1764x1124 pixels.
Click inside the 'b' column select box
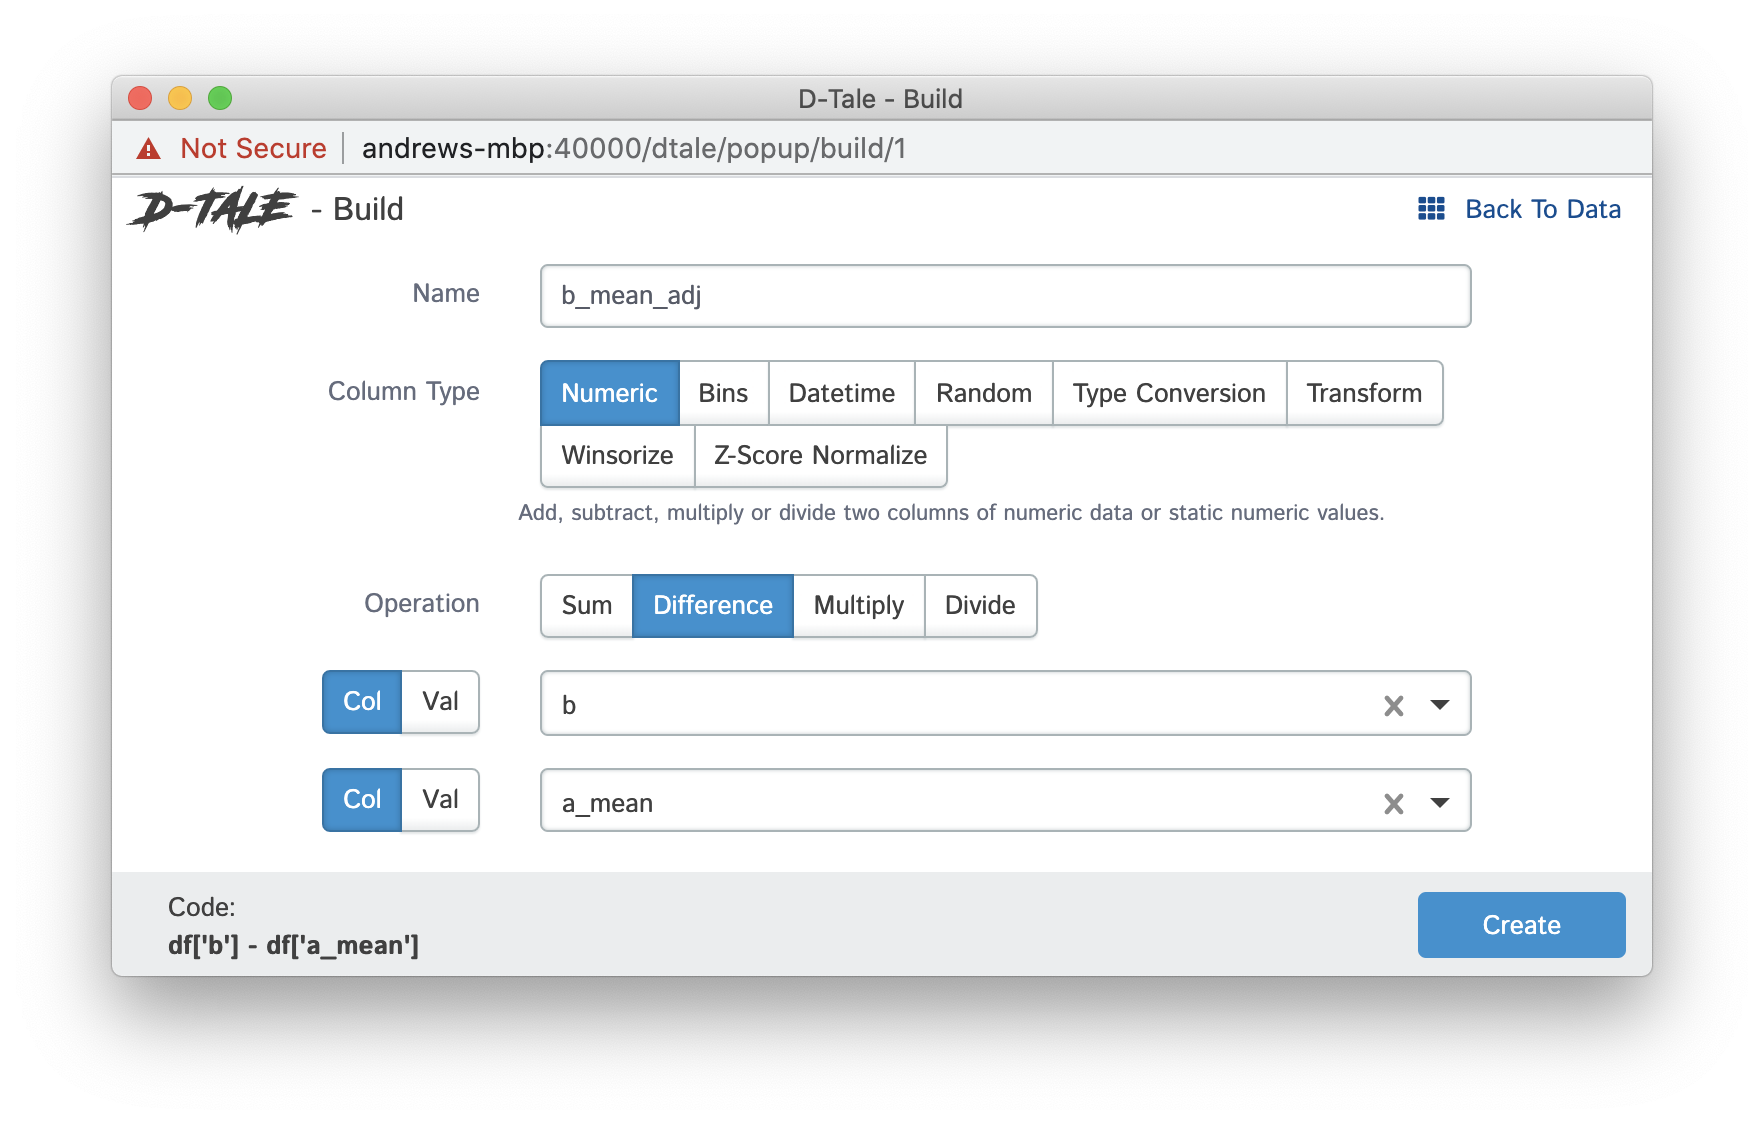(x=1005, y=703)
